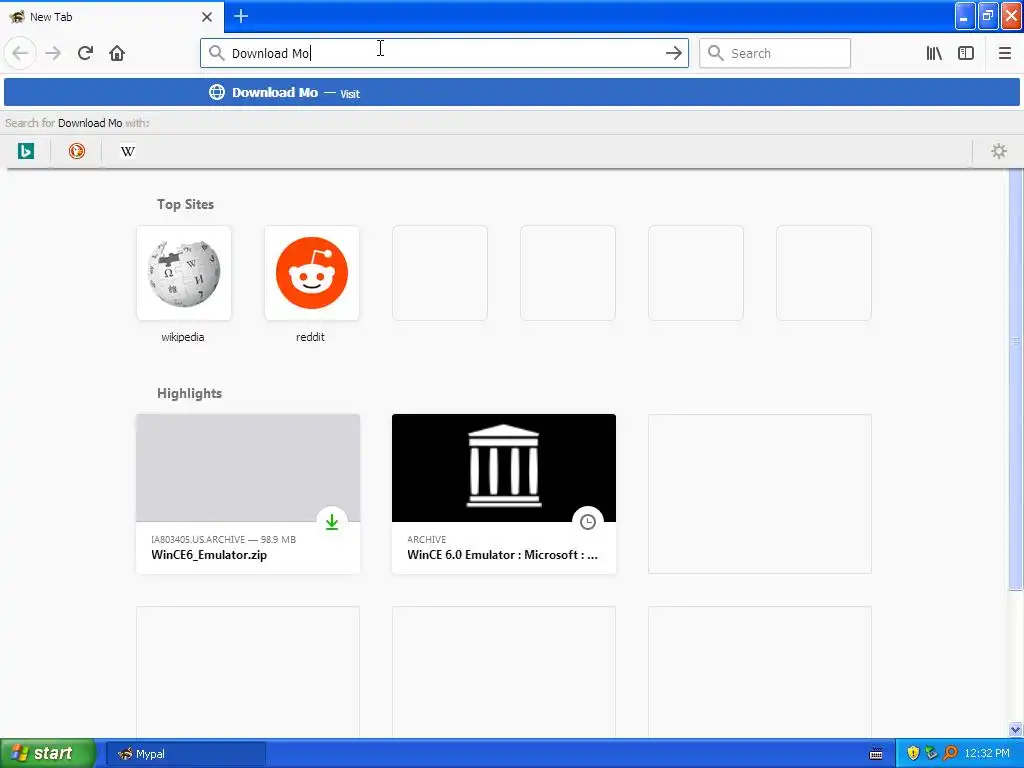Viewport: 1024px width, 768px height.
Task: Open the home page via house icon
Action: (117, 53)
